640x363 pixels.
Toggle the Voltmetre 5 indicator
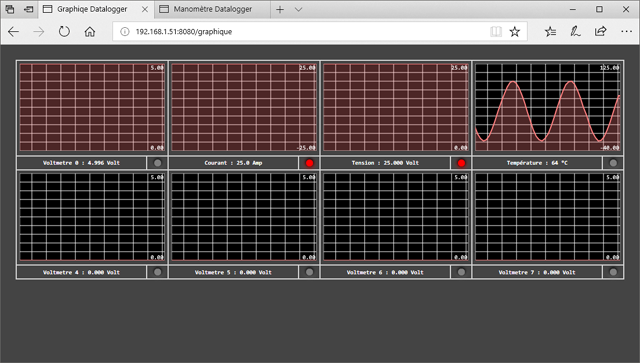click(309, 272)
